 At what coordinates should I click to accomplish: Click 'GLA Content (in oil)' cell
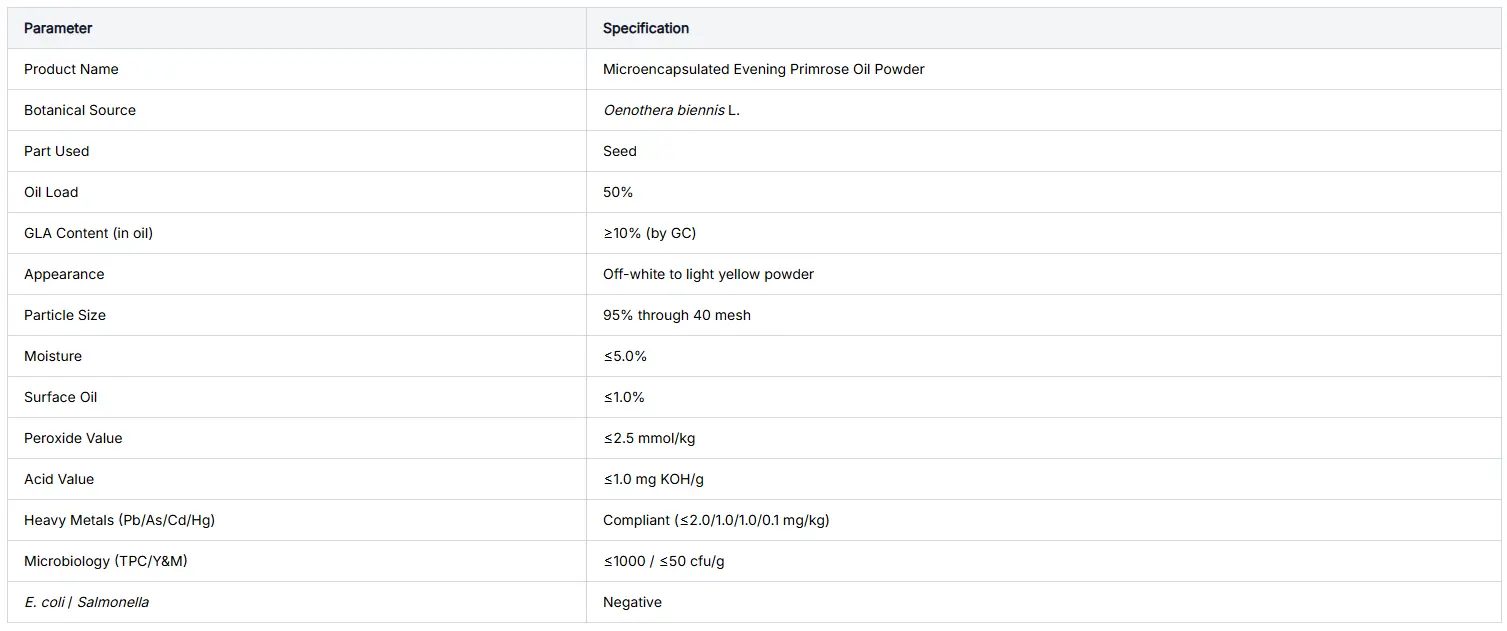tap(297, 233)
